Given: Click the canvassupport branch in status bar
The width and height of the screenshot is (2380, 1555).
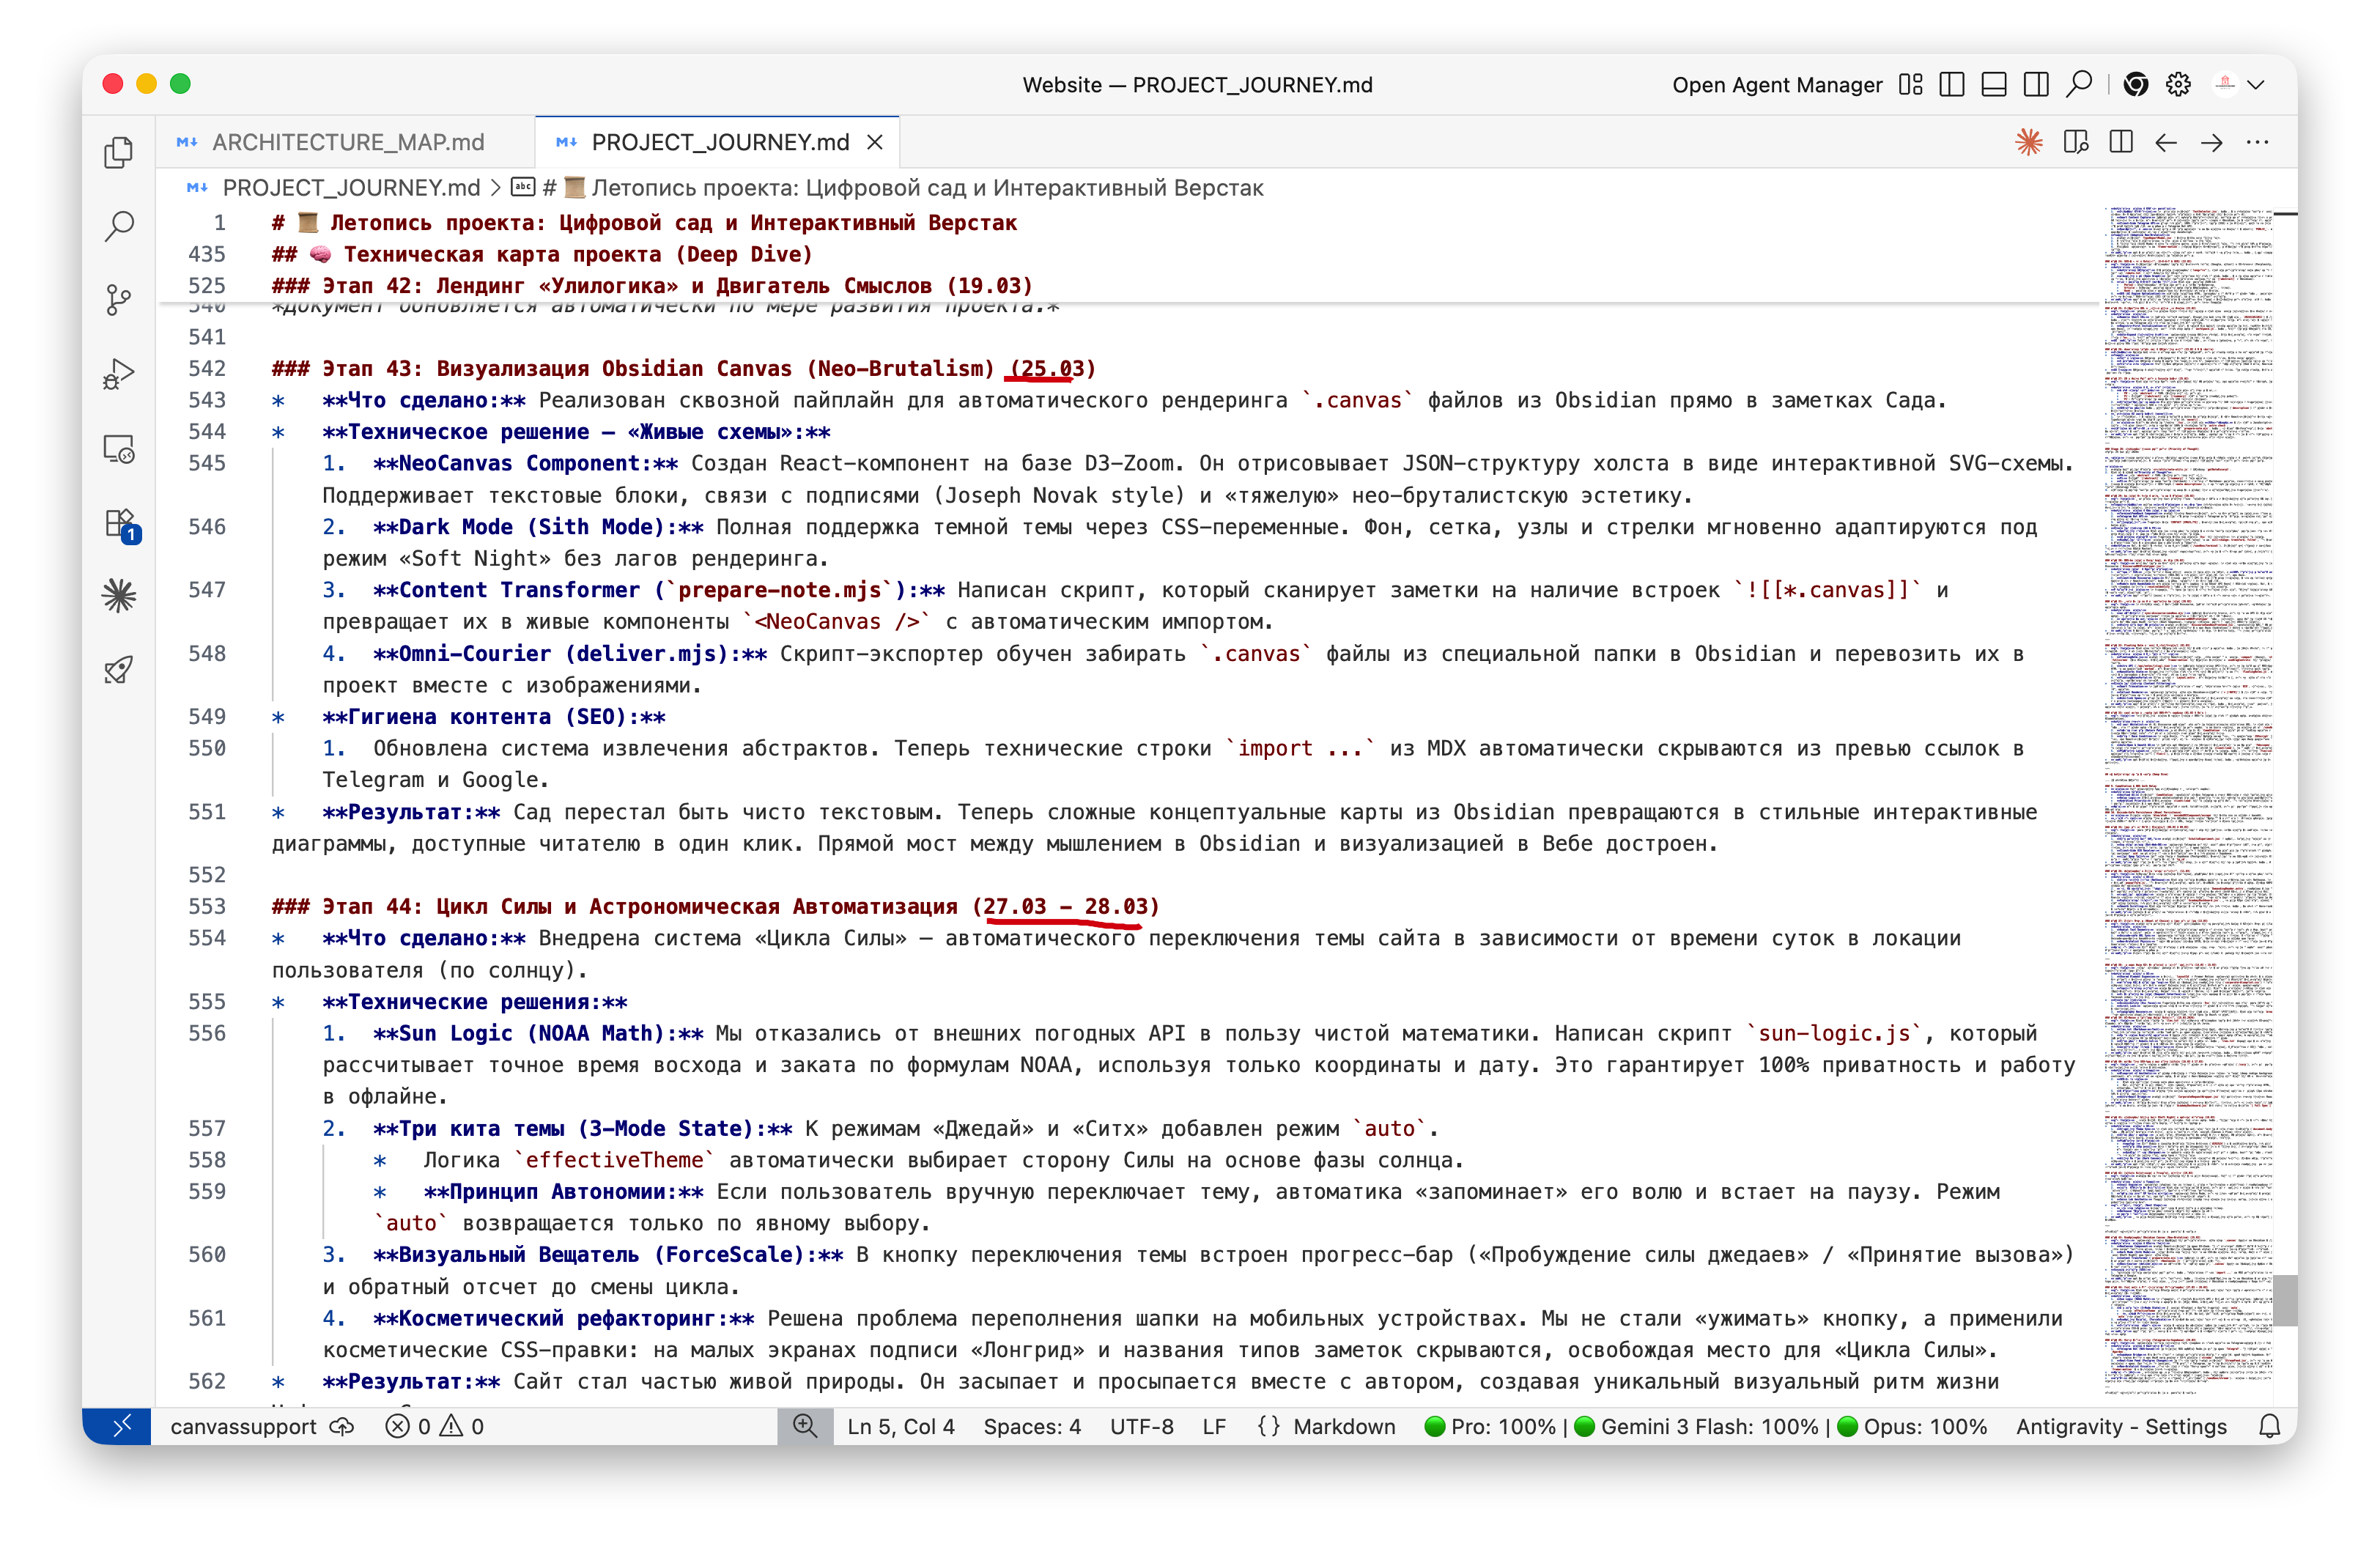Looking at the screenshot, I should [x=243, y=1426].
